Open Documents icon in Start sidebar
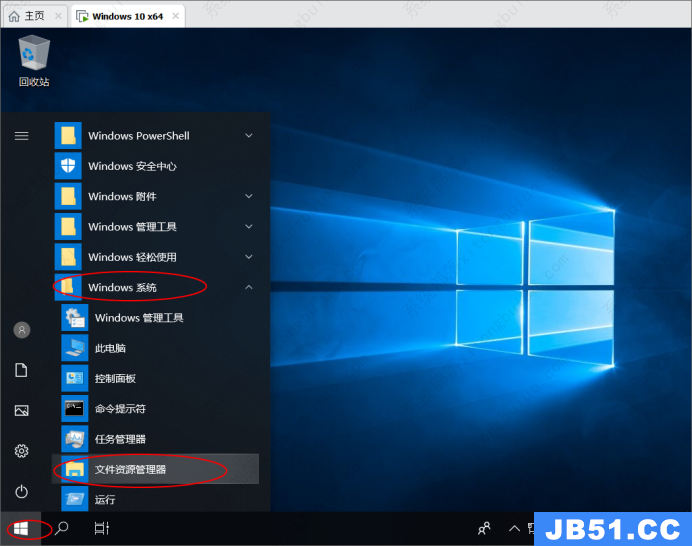Image resolution: width=692 pixels, height=546 pixels. tap(21, 370)
